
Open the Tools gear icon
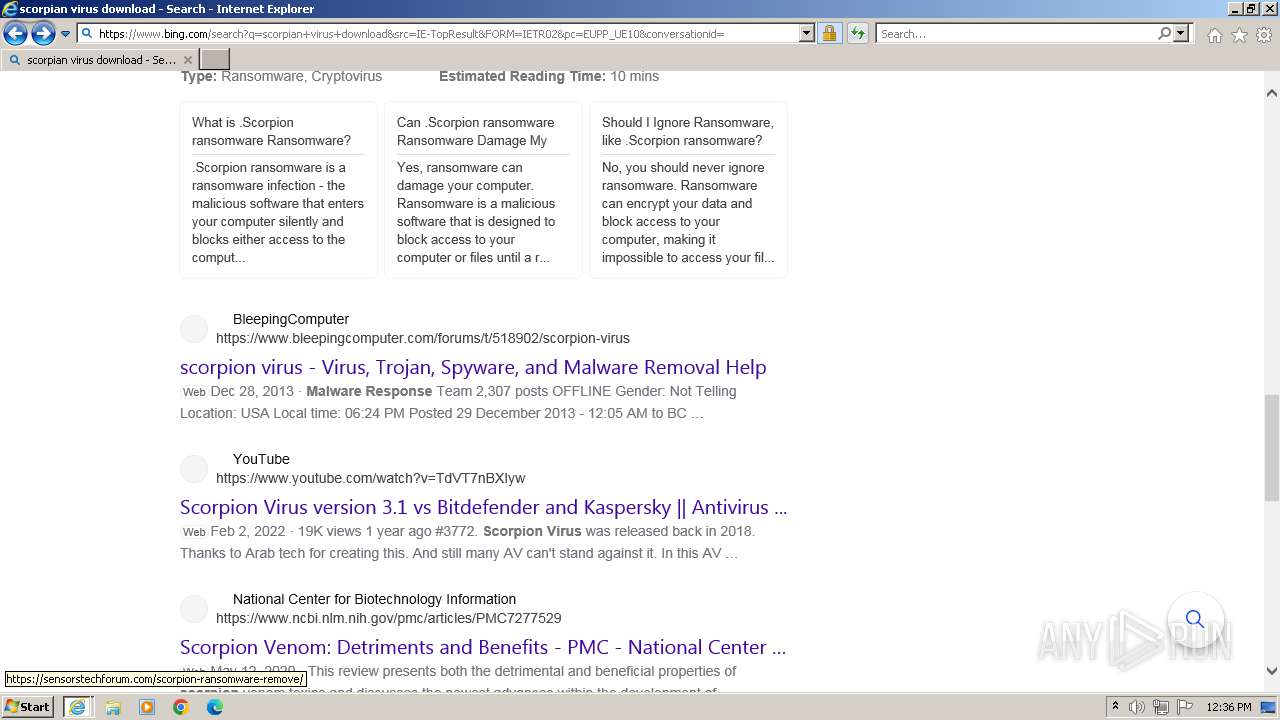click(x=1263, y=35)
